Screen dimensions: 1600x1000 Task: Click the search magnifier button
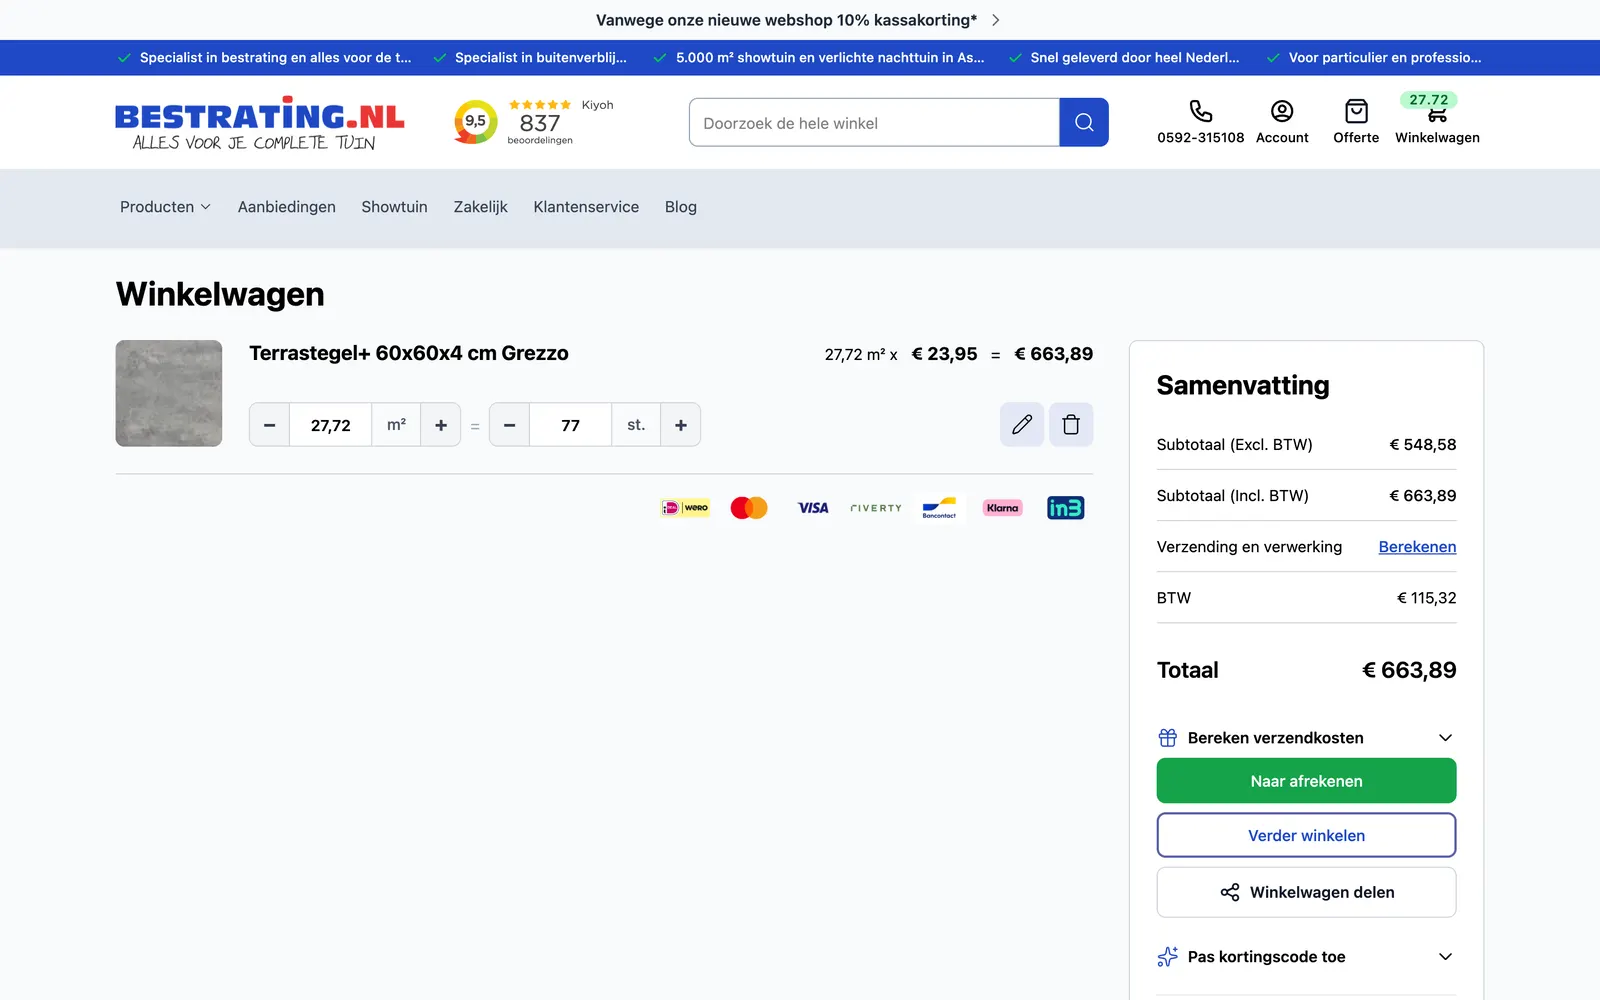1084,122
